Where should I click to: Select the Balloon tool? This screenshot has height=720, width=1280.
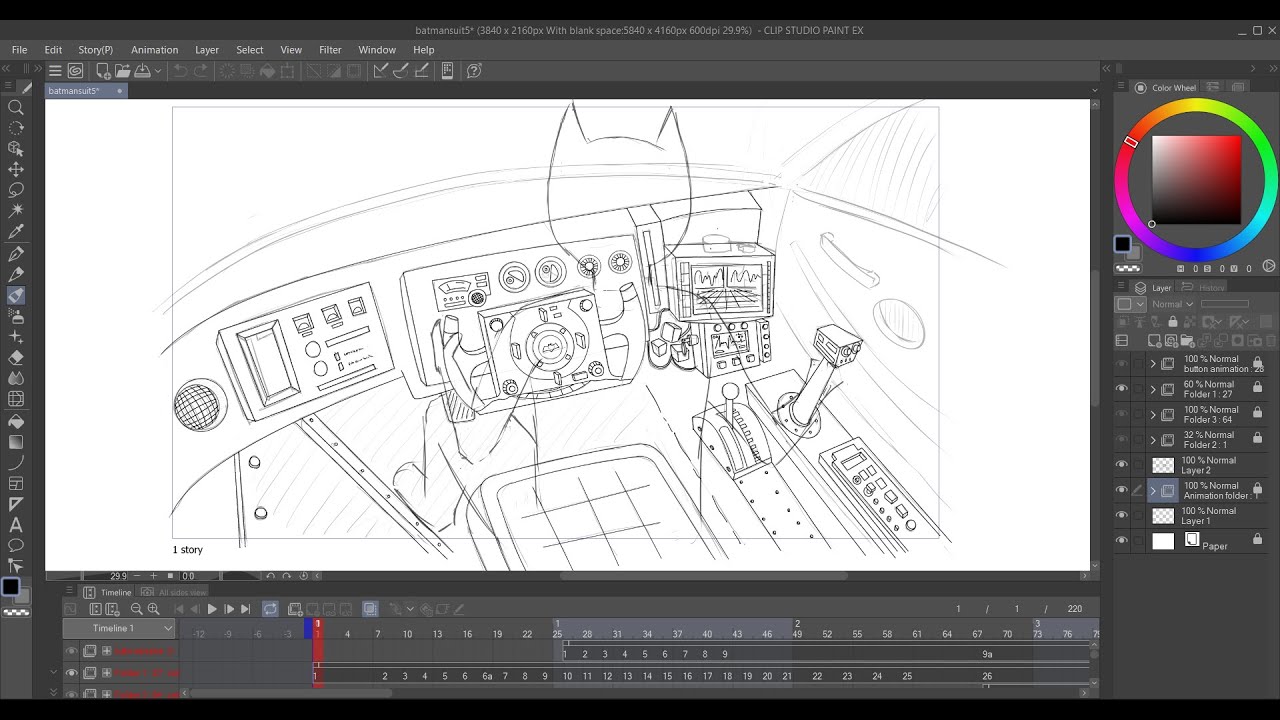(16, 545)
